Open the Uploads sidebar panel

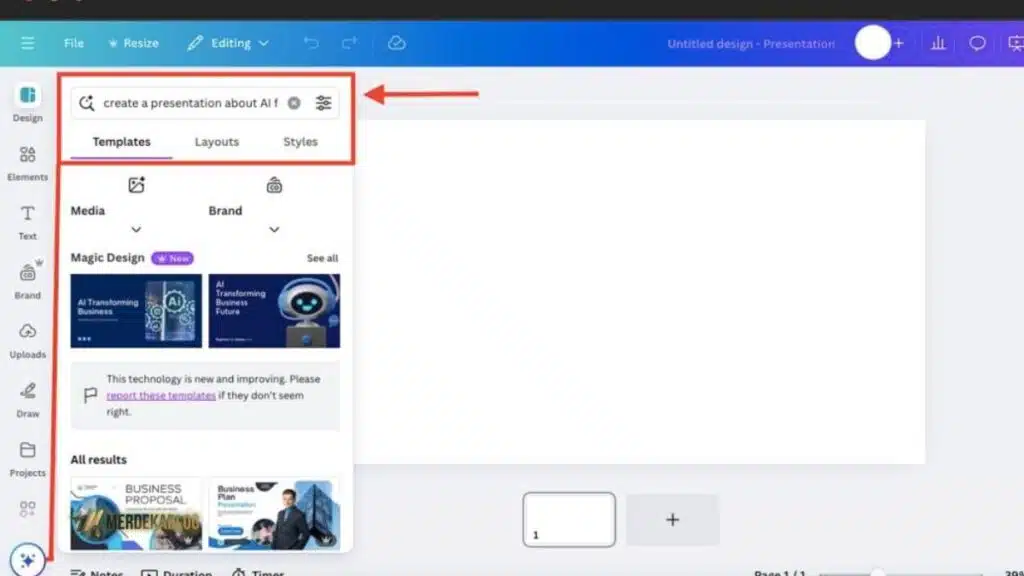point(27,340)
